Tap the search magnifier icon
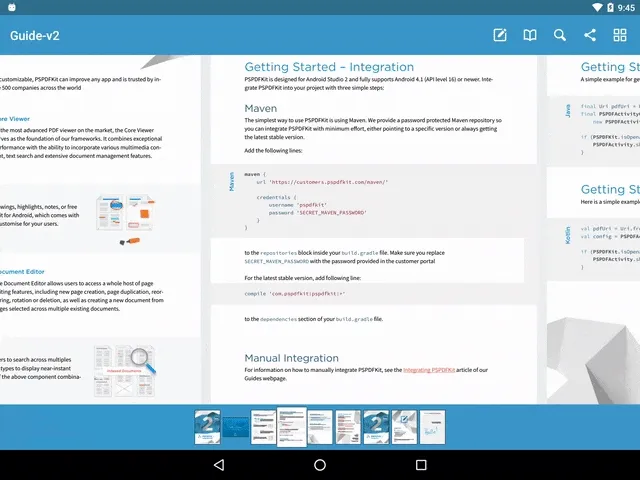 click(560, 36)
